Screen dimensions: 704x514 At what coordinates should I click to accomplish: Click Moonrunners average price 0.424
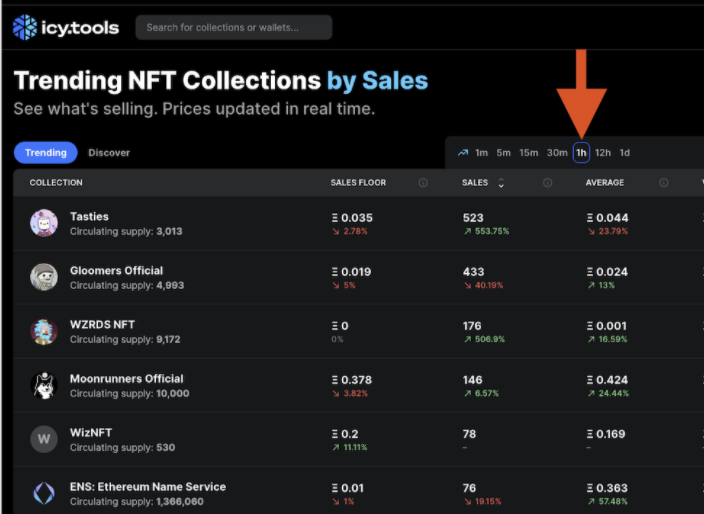(607, 380)
